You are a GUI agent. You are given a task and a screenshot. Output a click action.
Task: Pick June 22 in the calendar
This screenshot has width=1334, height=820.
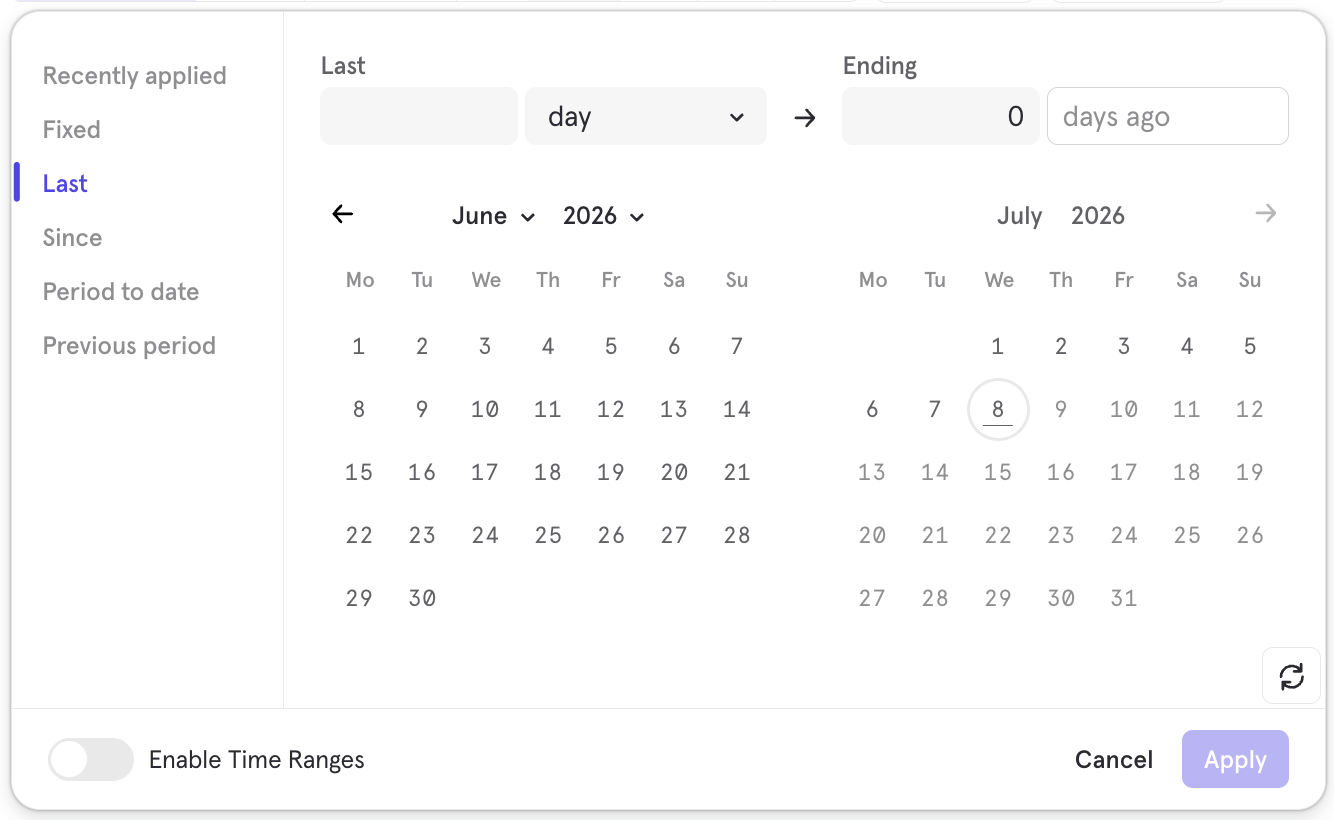[359, 536]
